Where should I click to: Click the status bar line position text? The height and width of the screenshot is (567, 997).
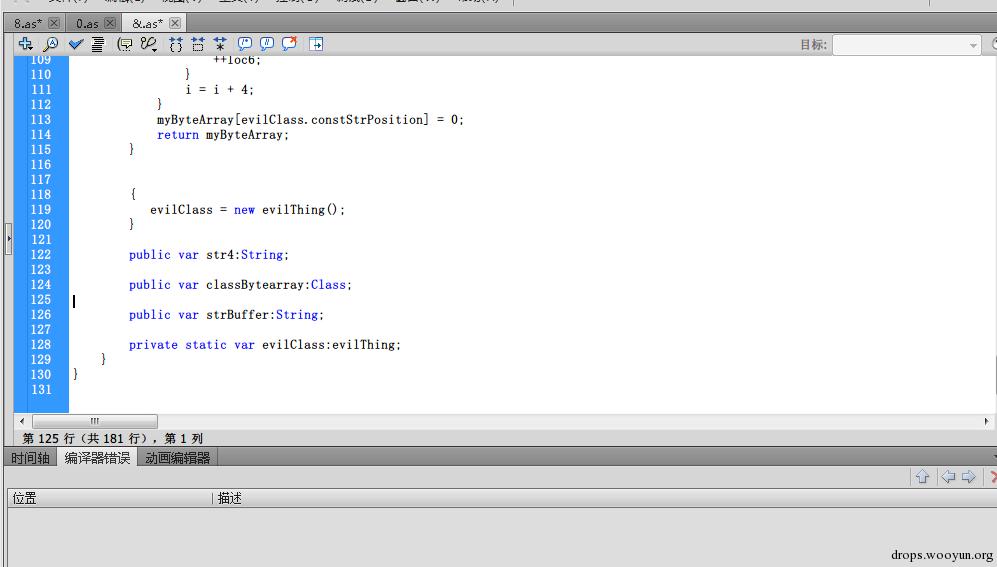[x=113, y=439]
